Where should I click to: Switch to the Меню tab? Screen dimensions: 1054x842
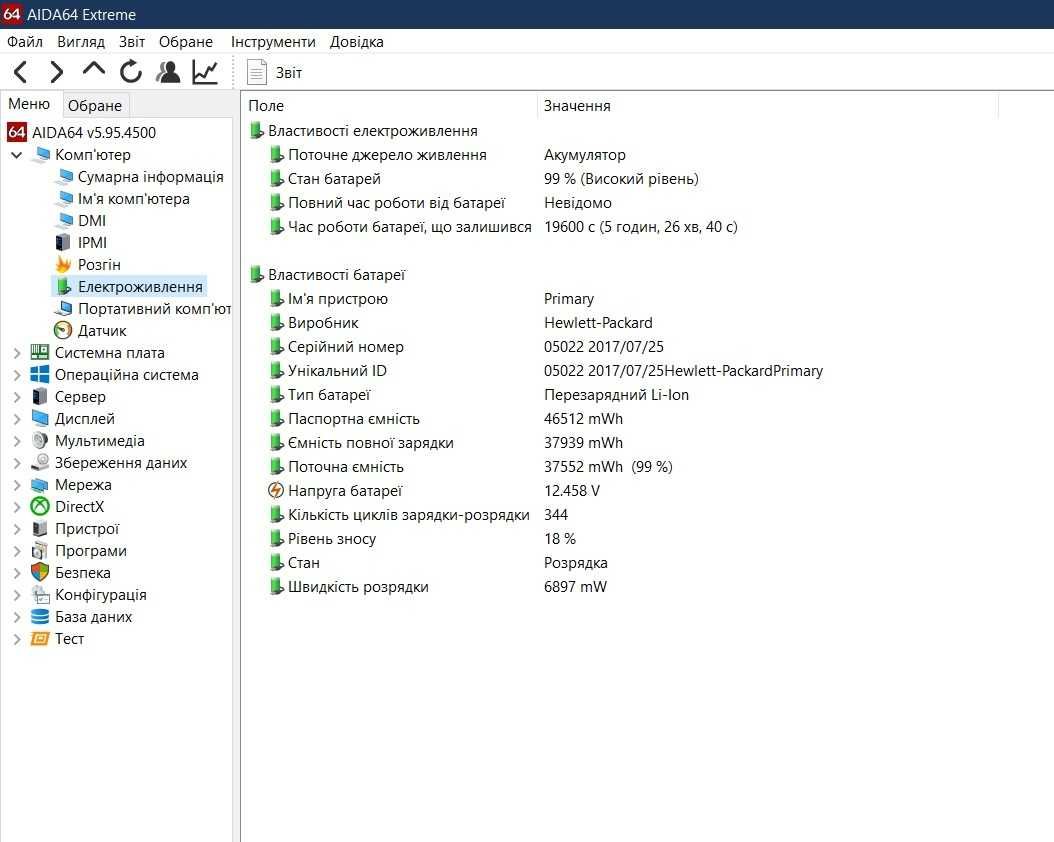pos(29,104)
